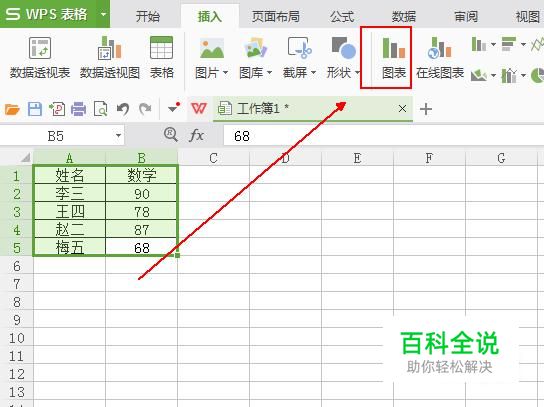Switch to the 开始 tab
Viewport: 544px width, 407px height.
pos(148,16)
